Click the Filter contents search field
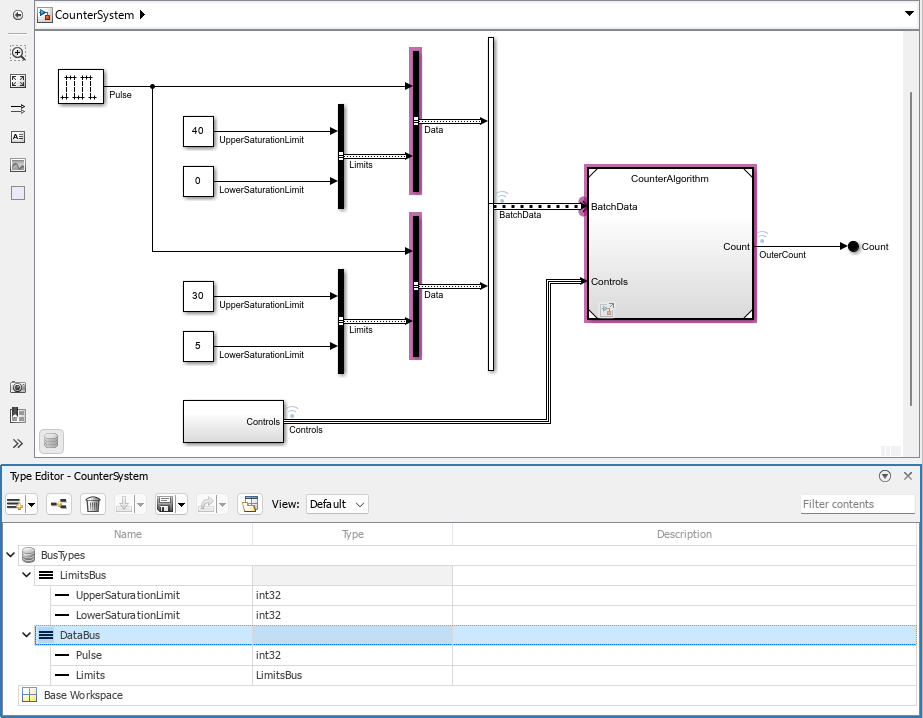Viewport: 923px width, 718px height. [x=857, y=504]
